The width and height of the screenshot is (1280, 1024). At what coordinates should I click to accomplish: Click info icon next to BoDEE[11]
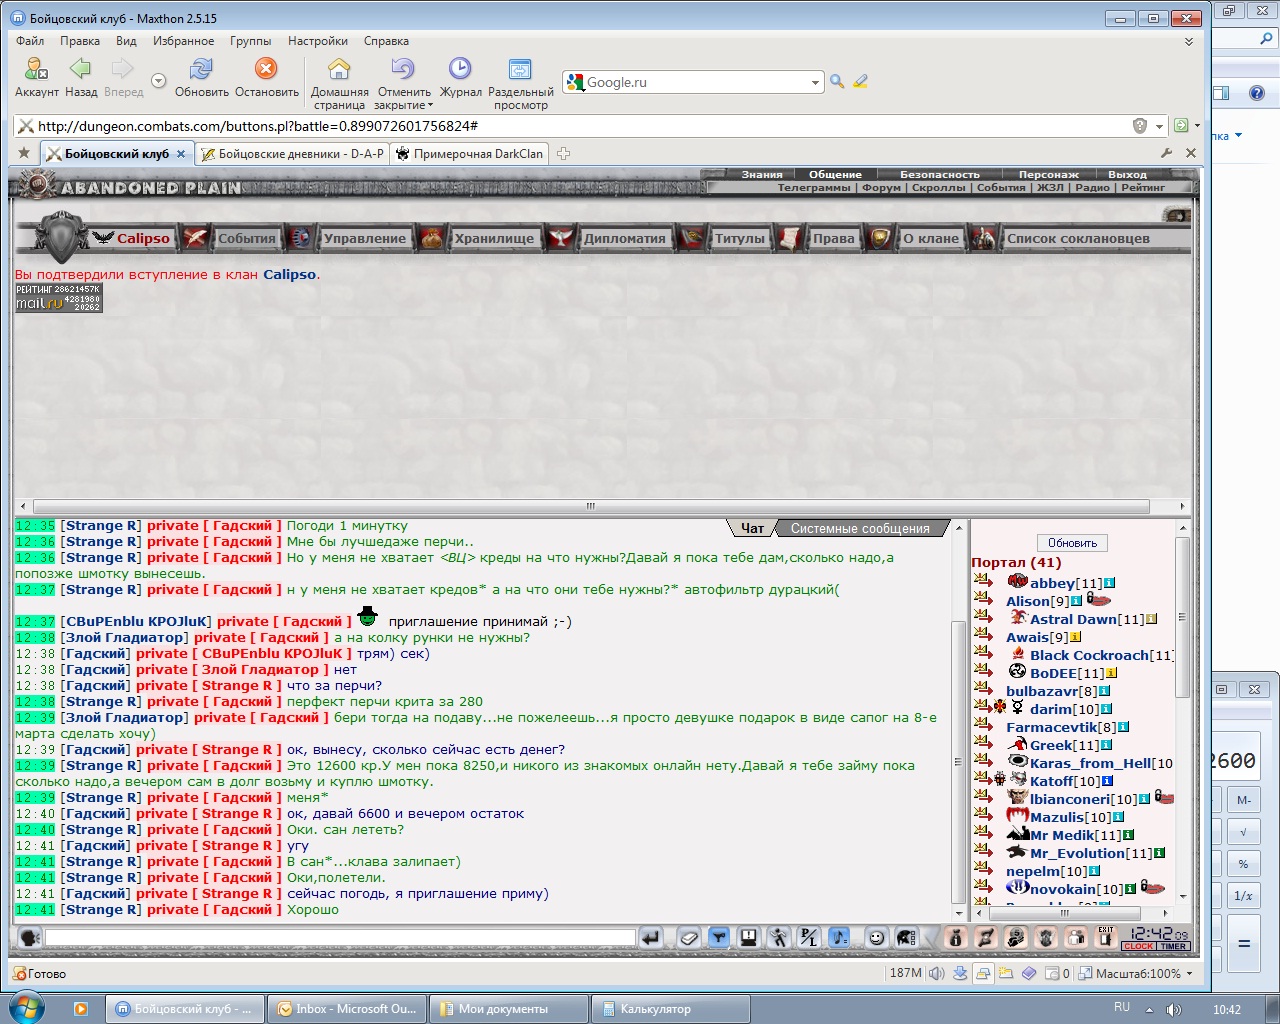click(1111, 673)
